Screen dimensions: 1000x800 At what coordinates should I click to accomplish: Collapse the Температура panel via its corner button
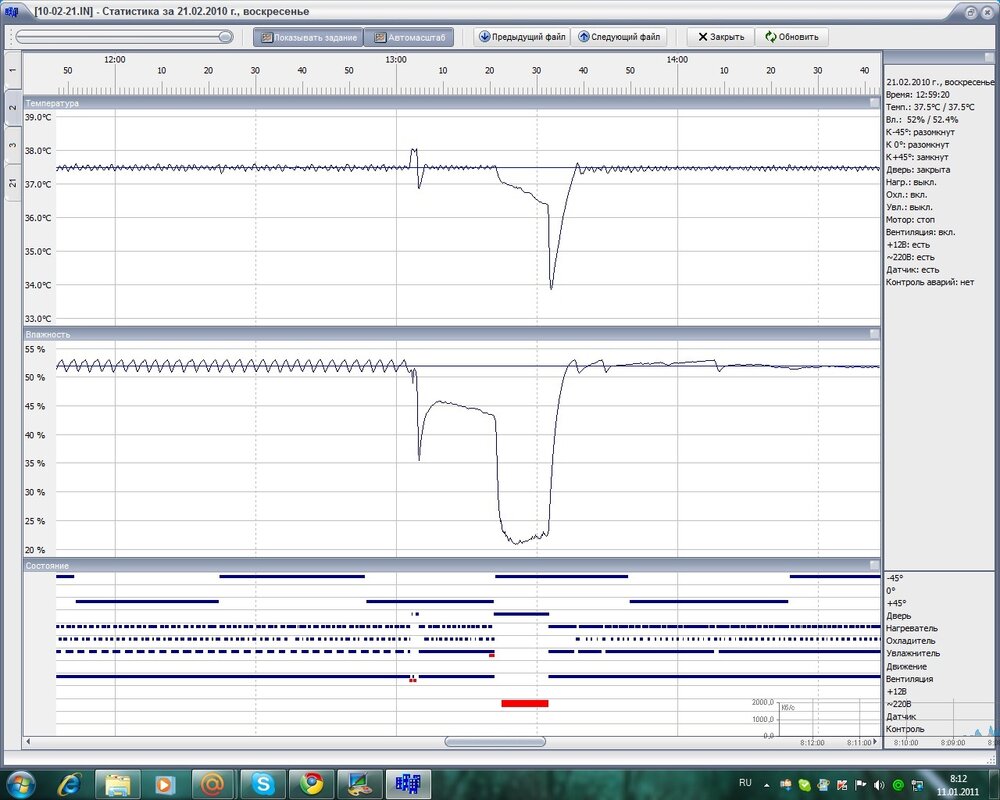[874, 103]
